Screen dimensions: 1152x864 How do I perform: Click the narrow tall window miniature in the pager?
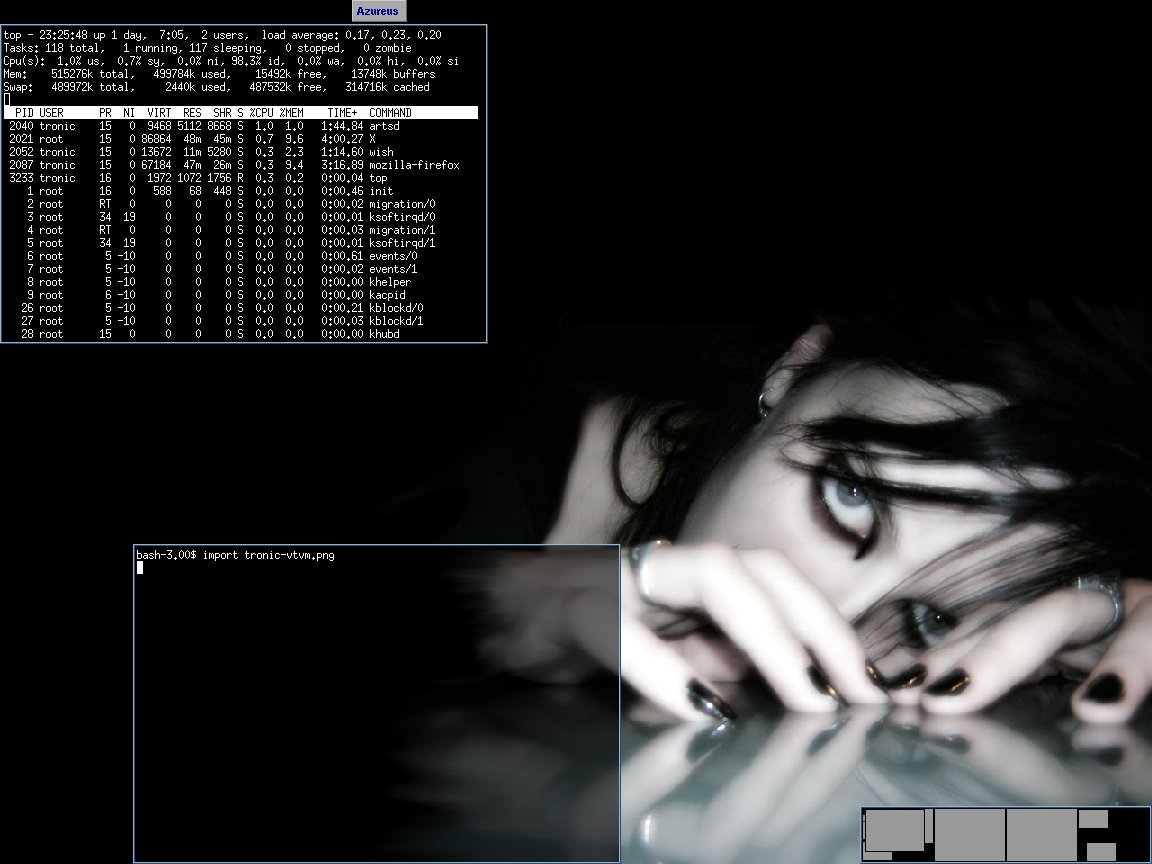[929, 827]
